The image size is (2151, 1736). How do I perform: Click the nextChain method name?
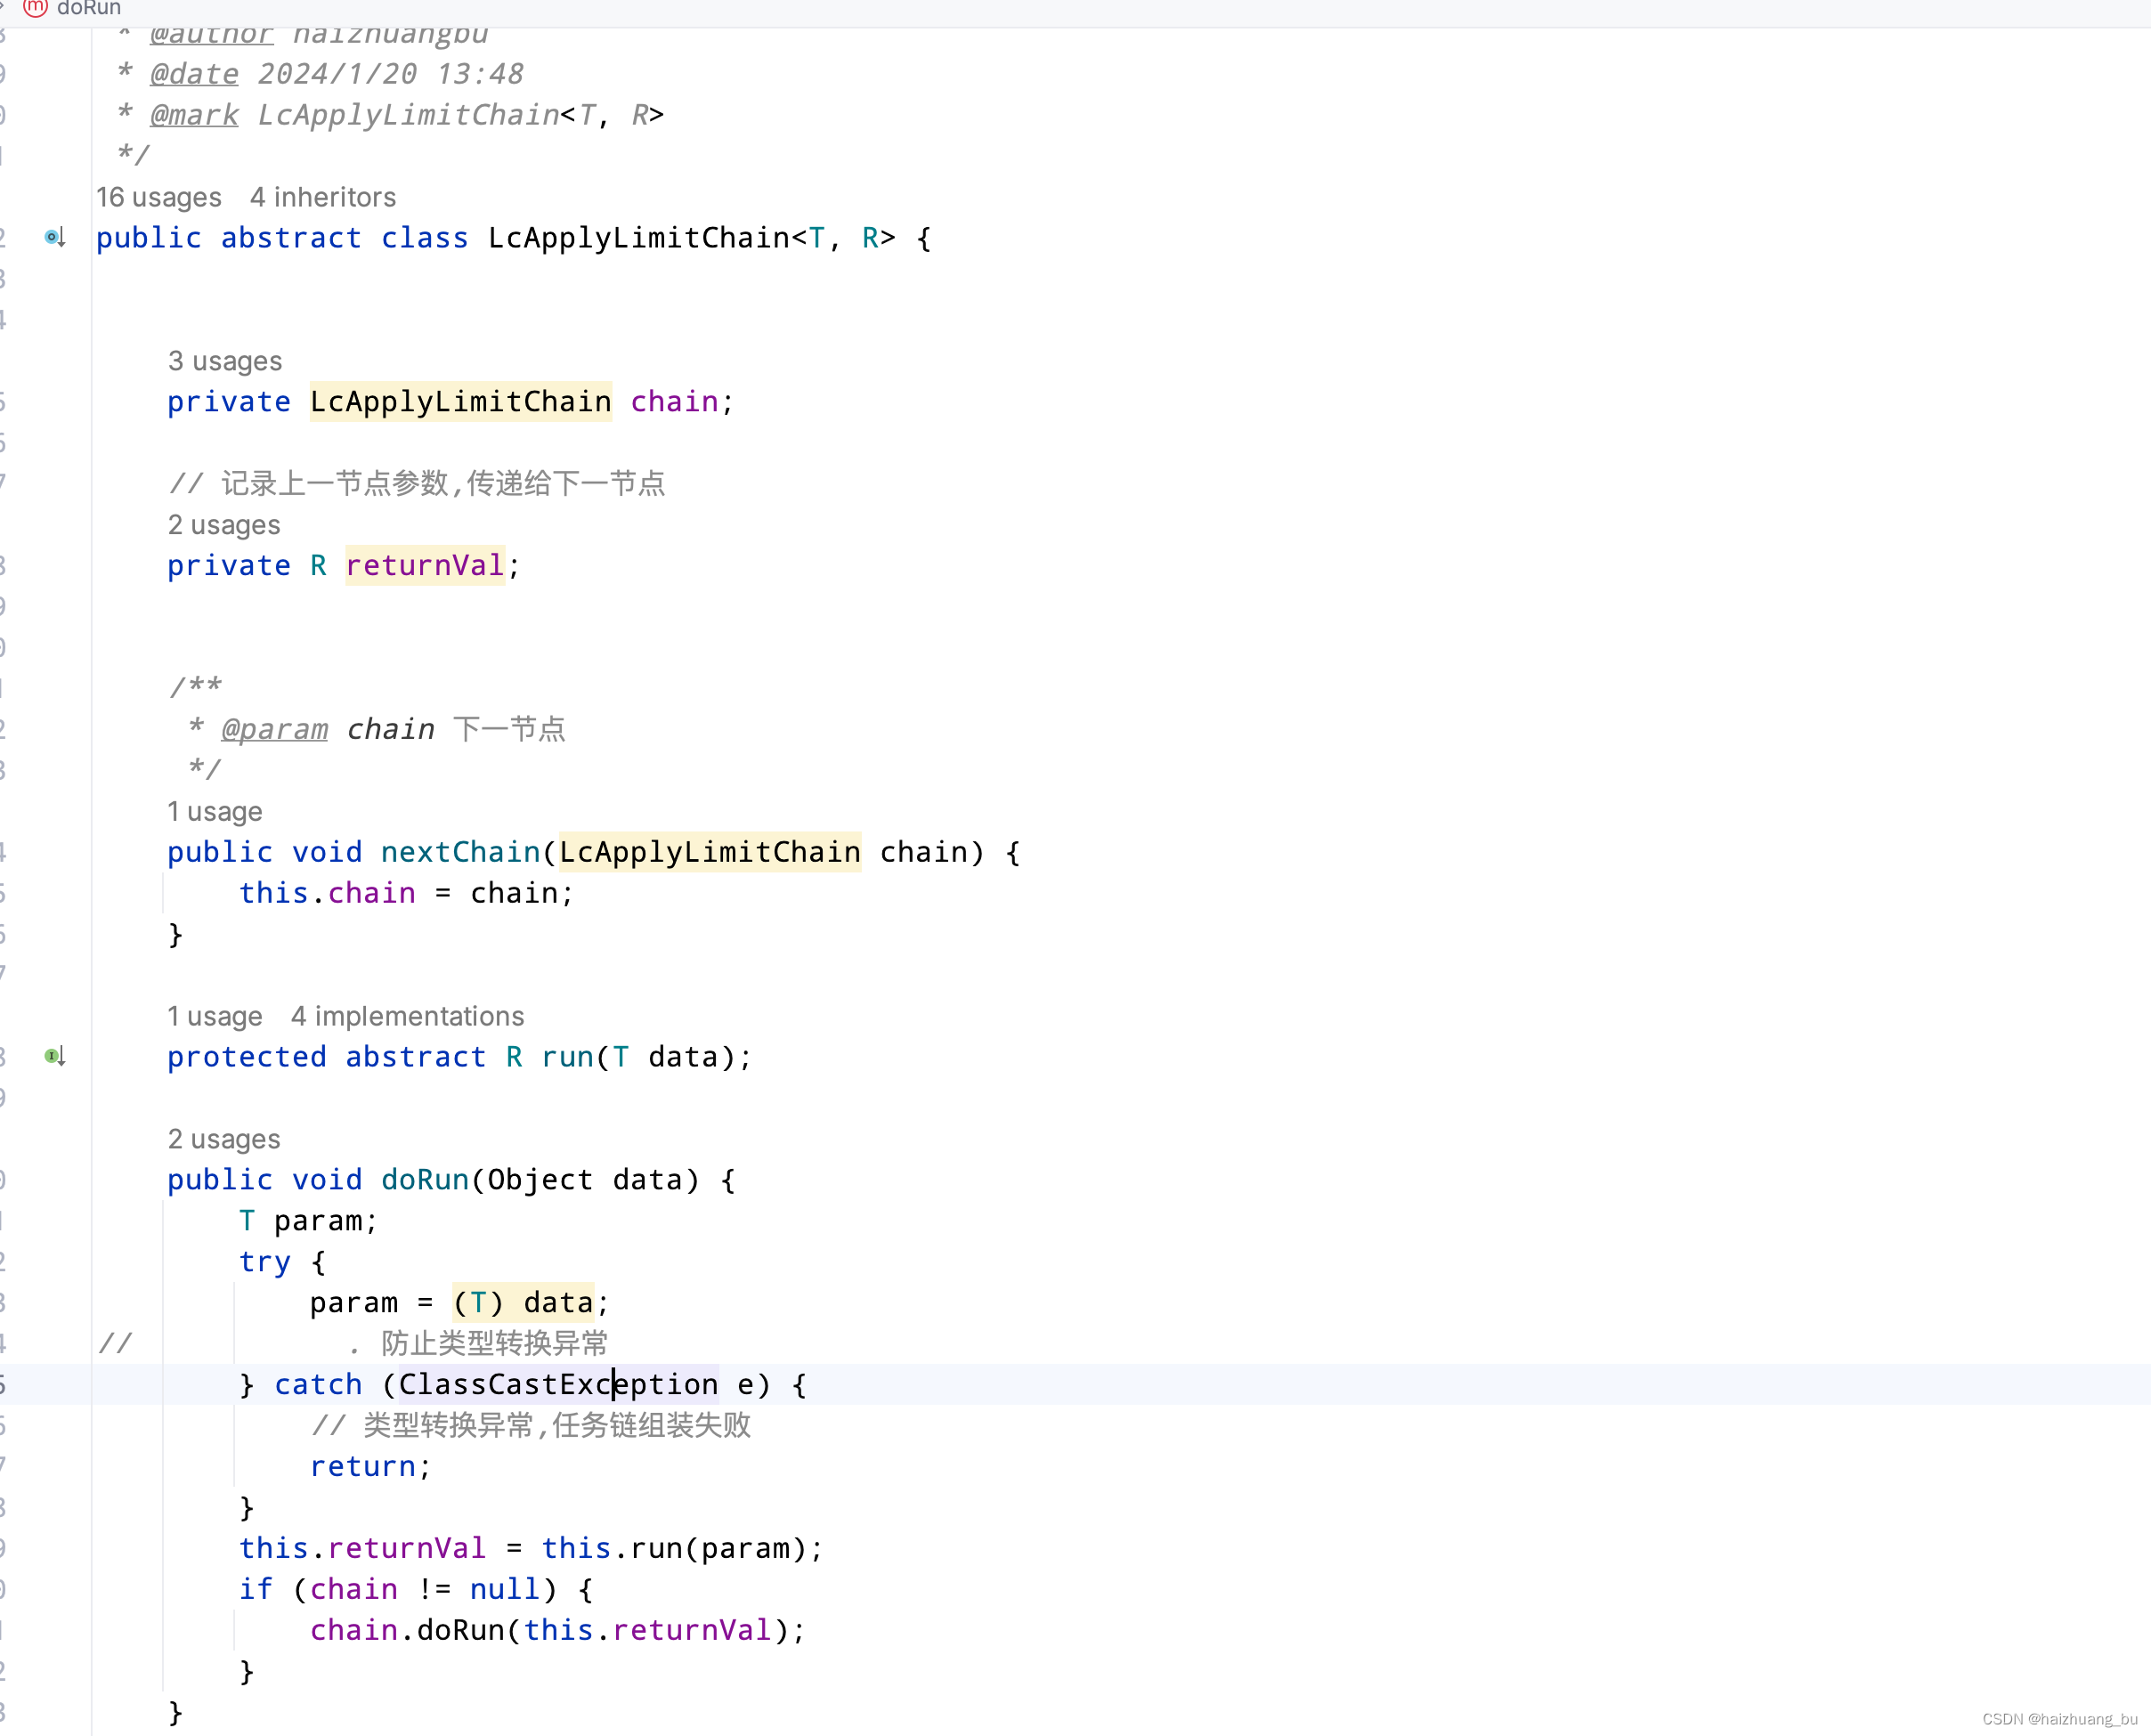(x=461, y=852)
